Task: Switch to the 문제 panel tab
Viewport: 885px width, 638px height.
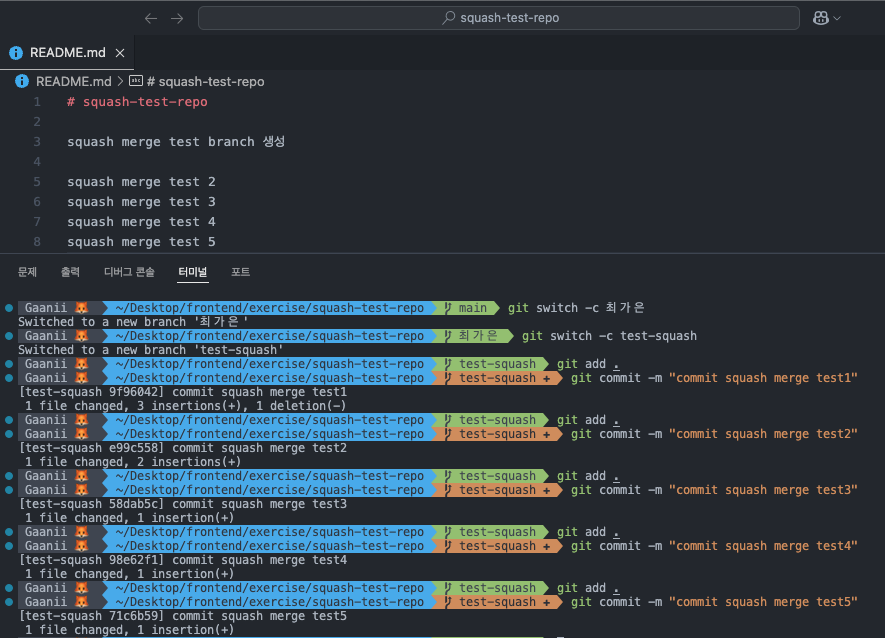Action: point(27,272)
